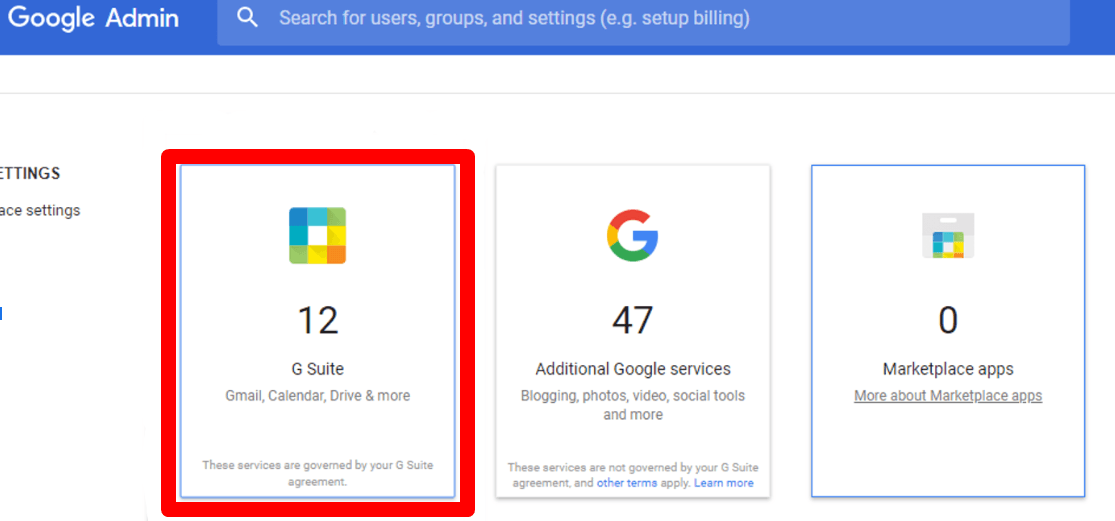This screenshot has width=1115, height=521.
Task: Open the G Suite colorful grid icon
Action: point(317,235)
